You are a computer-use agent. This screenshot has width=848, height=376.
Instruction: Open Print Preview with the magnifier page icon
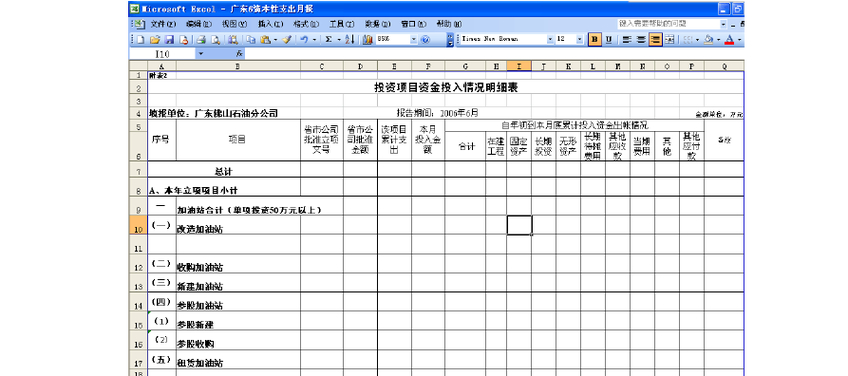pyautogui.click(x=215, y=39)
